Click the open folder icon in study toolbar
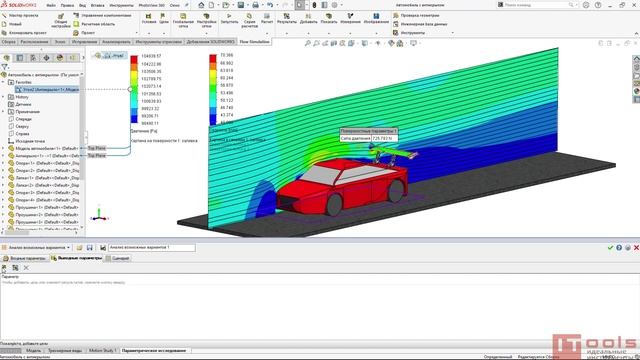The width and height of the screenshot is (640, 360). point(79,248)
